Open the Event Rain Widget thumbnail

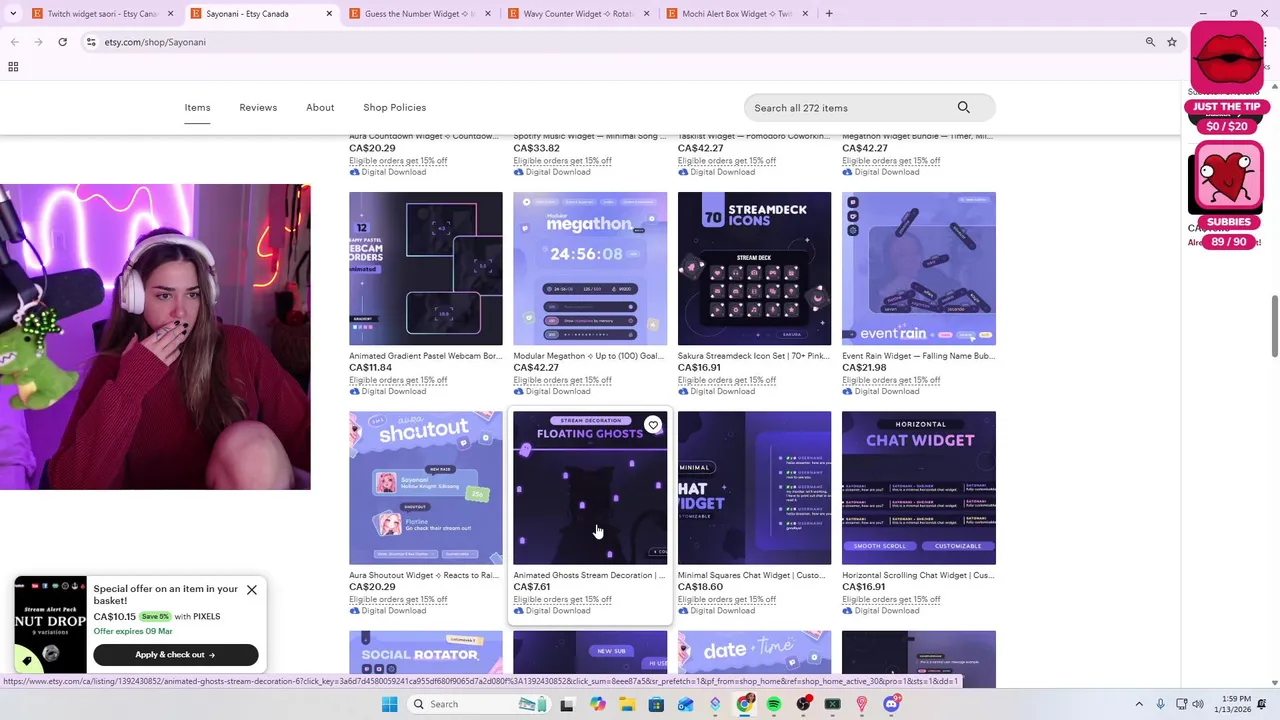point(919,269)
